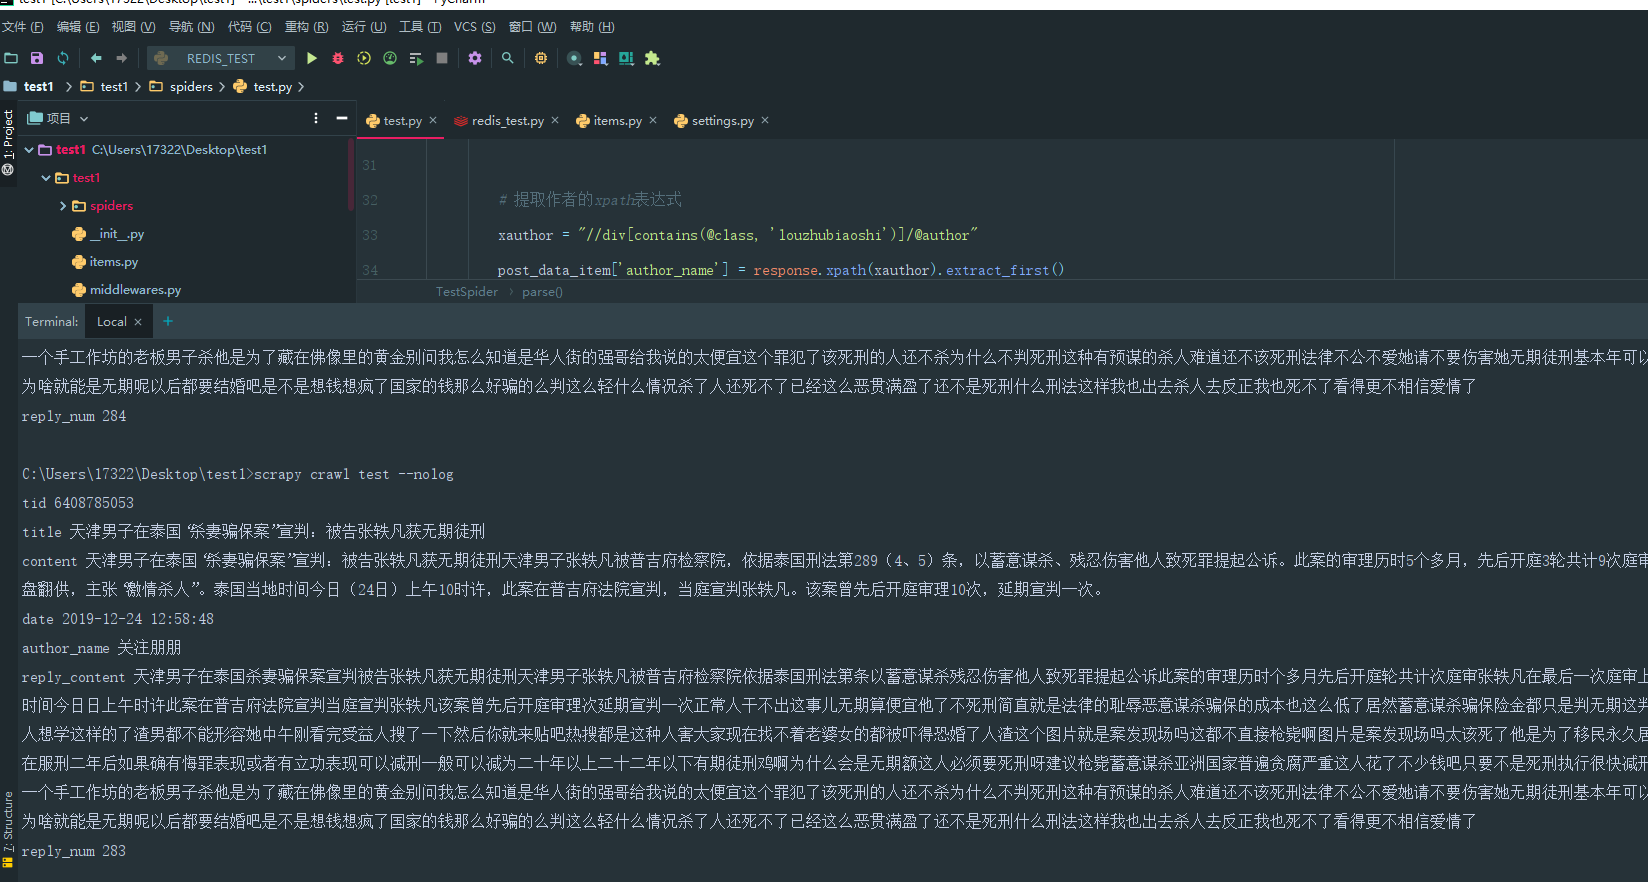
Task: Open the 导航 (N) menu
Action: tap(191, 27)
